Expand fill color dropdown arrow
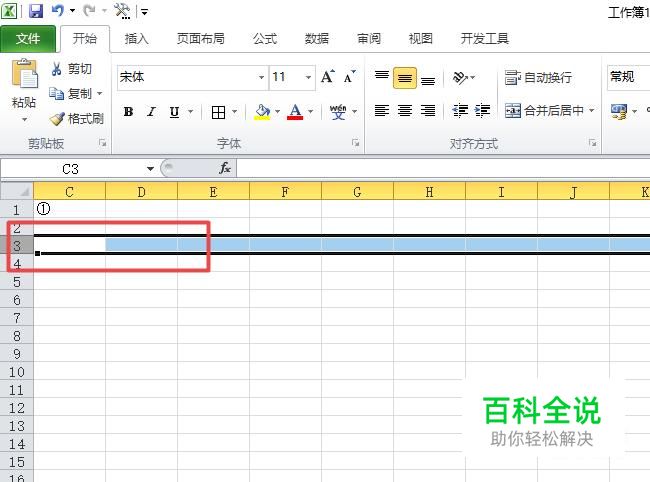The width and height of the screenshot is (650, 482). coord(277,111)
